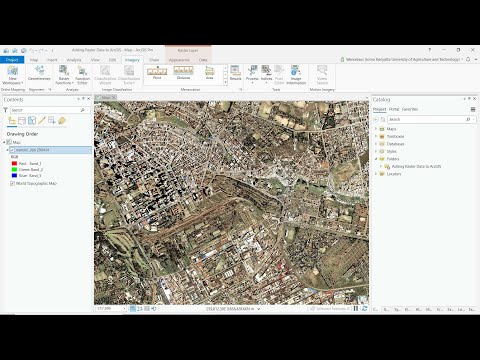The image size is (480, 360).
Task: Select the Project tab in Catalog
Action: (x=379, y=109)
